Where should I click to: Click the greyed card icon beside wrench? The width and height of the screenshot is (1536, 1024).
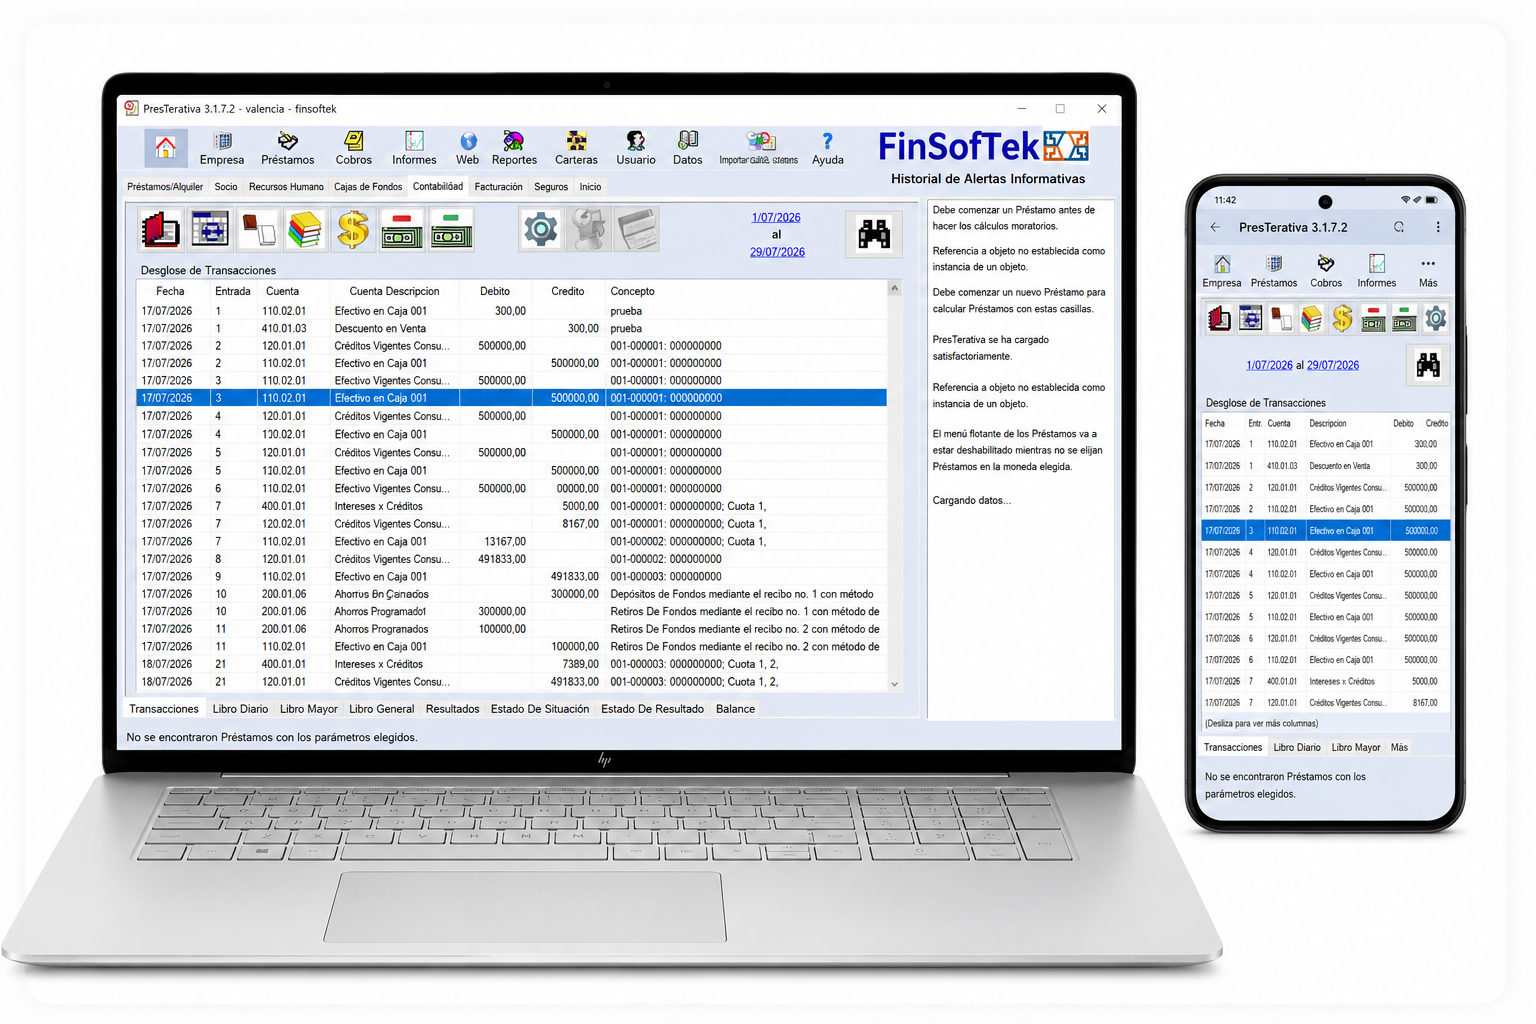pos(637,230)
